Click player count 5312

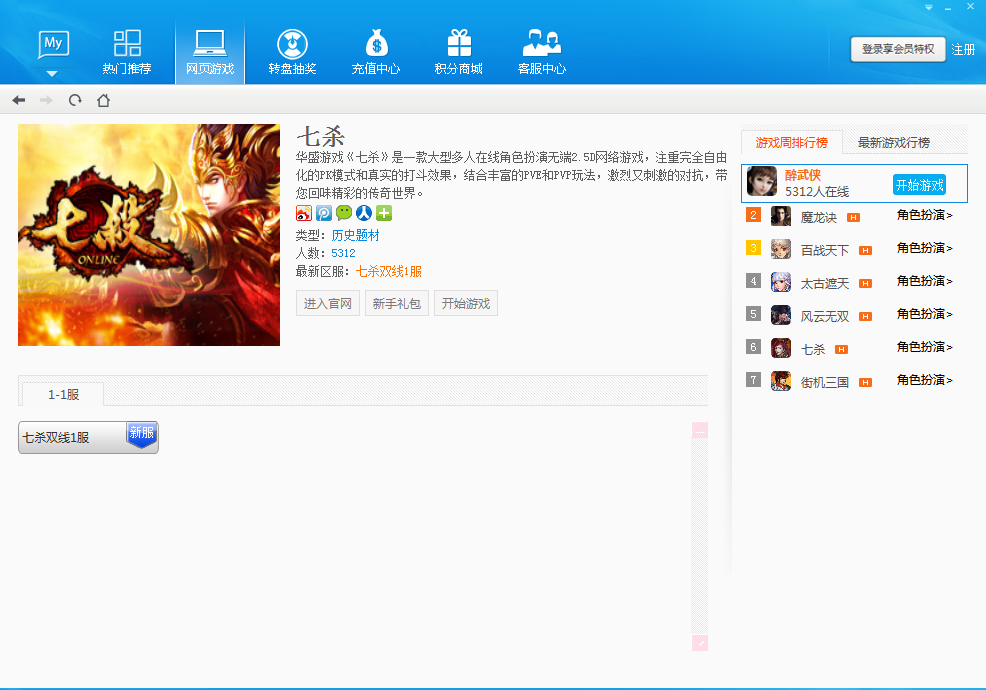[x=343, y=253]
